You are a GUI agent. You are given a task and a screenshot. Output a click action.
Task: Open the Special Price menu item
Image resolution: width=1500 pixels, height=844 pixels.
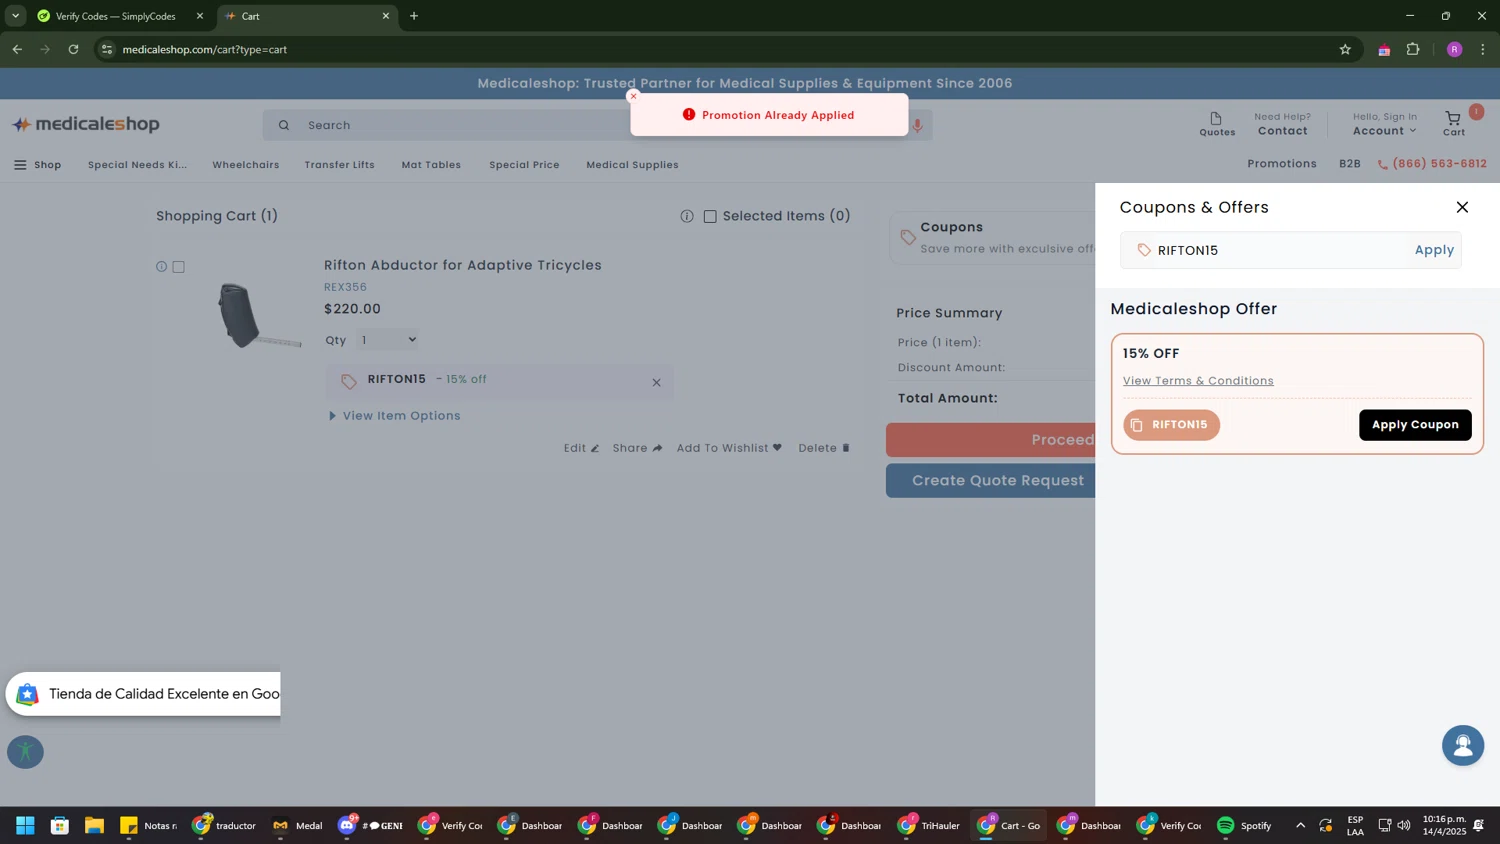click(524, 165)
